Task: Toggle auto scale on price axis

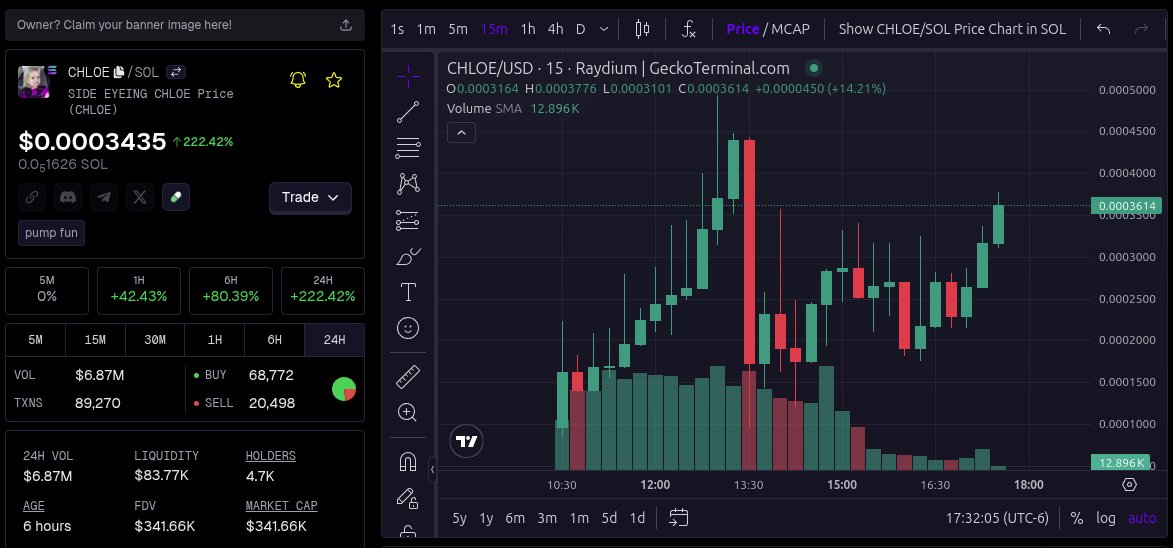Action: (1142, 518)
